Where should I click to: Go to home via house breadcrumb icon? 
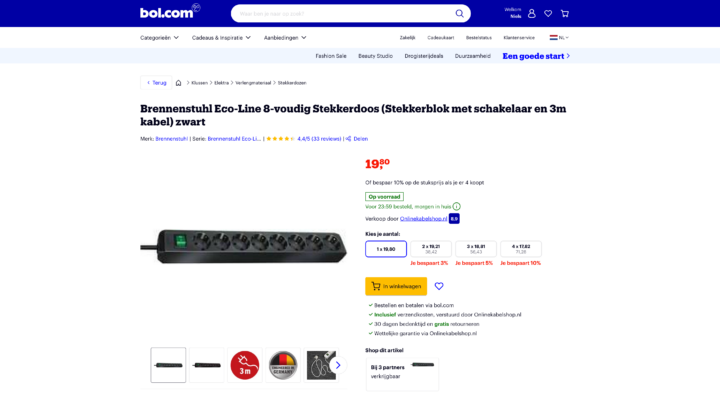coord(178,83)
